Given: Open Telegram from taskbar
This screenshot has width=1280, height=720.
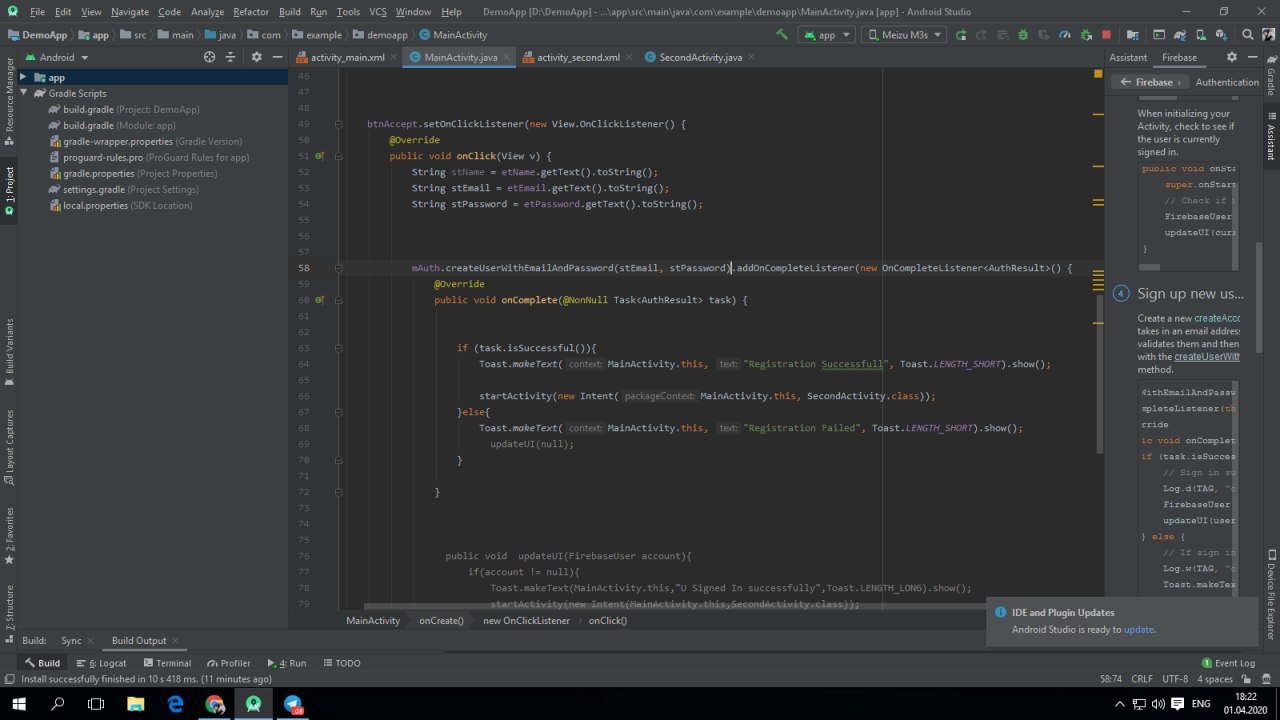Looking at the screenshot, I should tap(292, 704).
